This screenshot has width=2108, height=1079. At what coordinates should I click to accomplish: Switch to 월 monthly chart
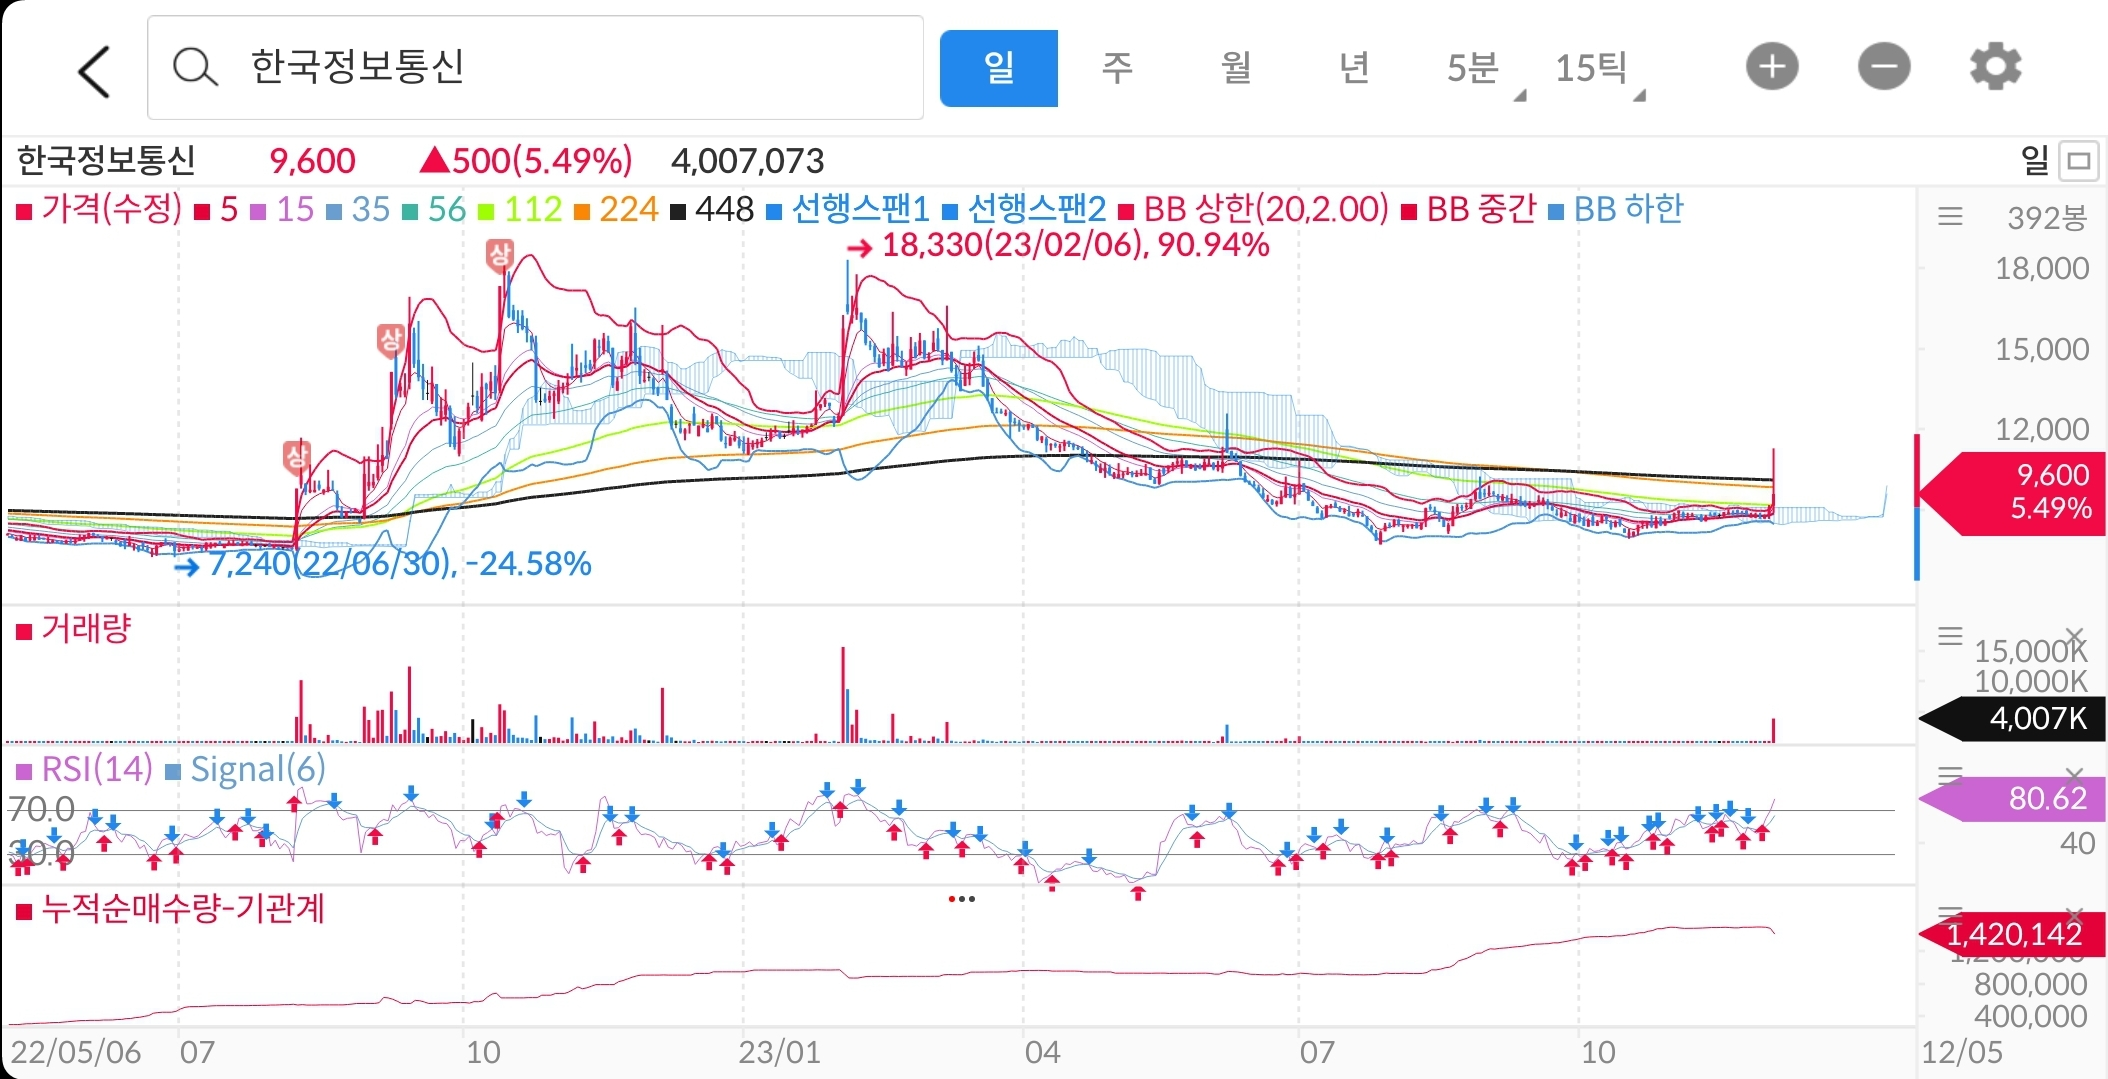click(1236, 68)
